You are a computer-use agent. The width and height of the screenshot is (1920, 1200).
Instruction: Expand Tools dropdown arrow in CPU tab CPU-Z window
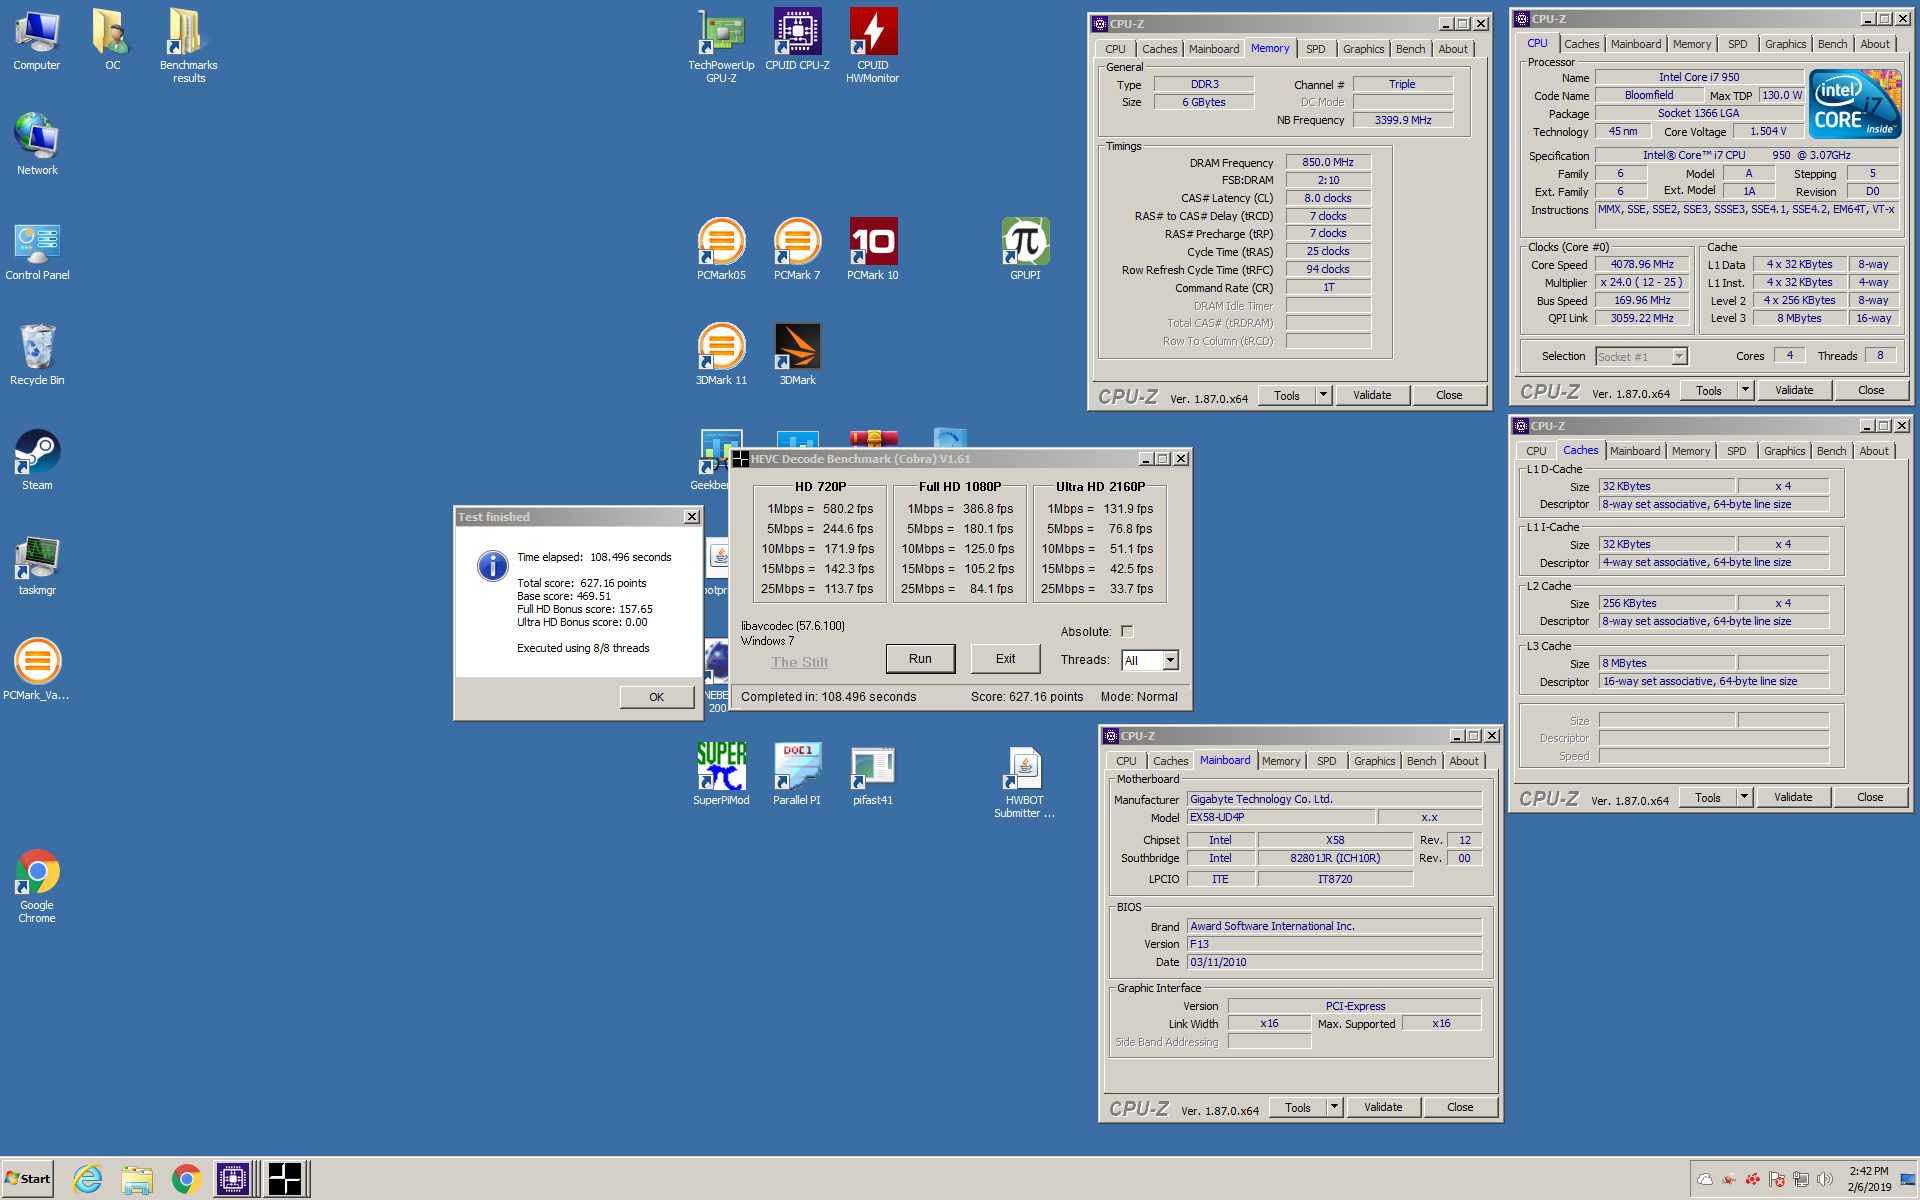[x=1745, y=390]
